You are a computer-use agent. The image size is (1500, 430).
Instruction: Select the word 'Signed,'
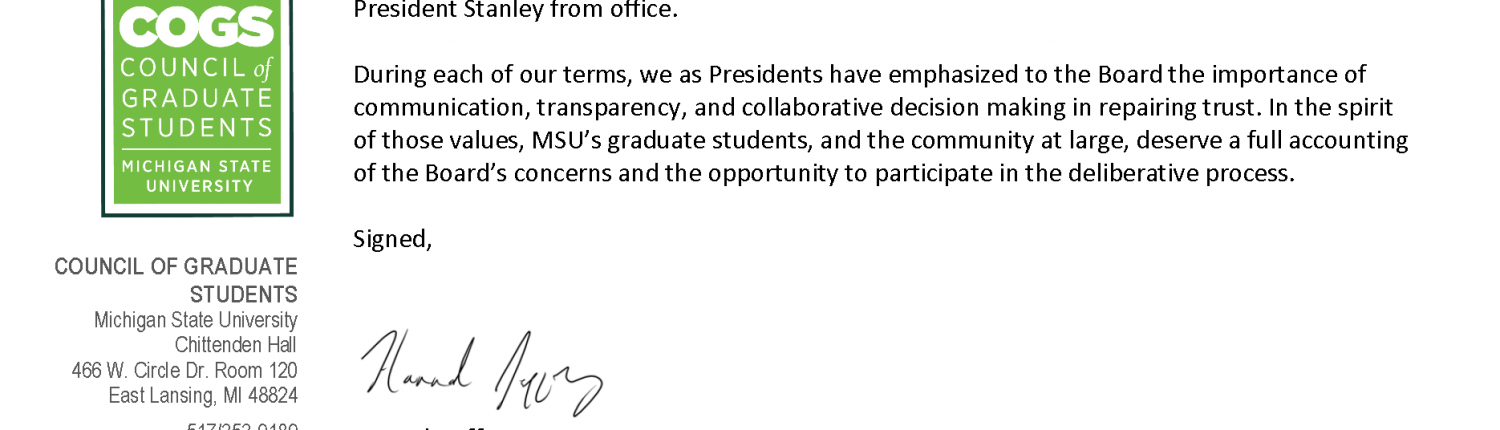point(393,240)
